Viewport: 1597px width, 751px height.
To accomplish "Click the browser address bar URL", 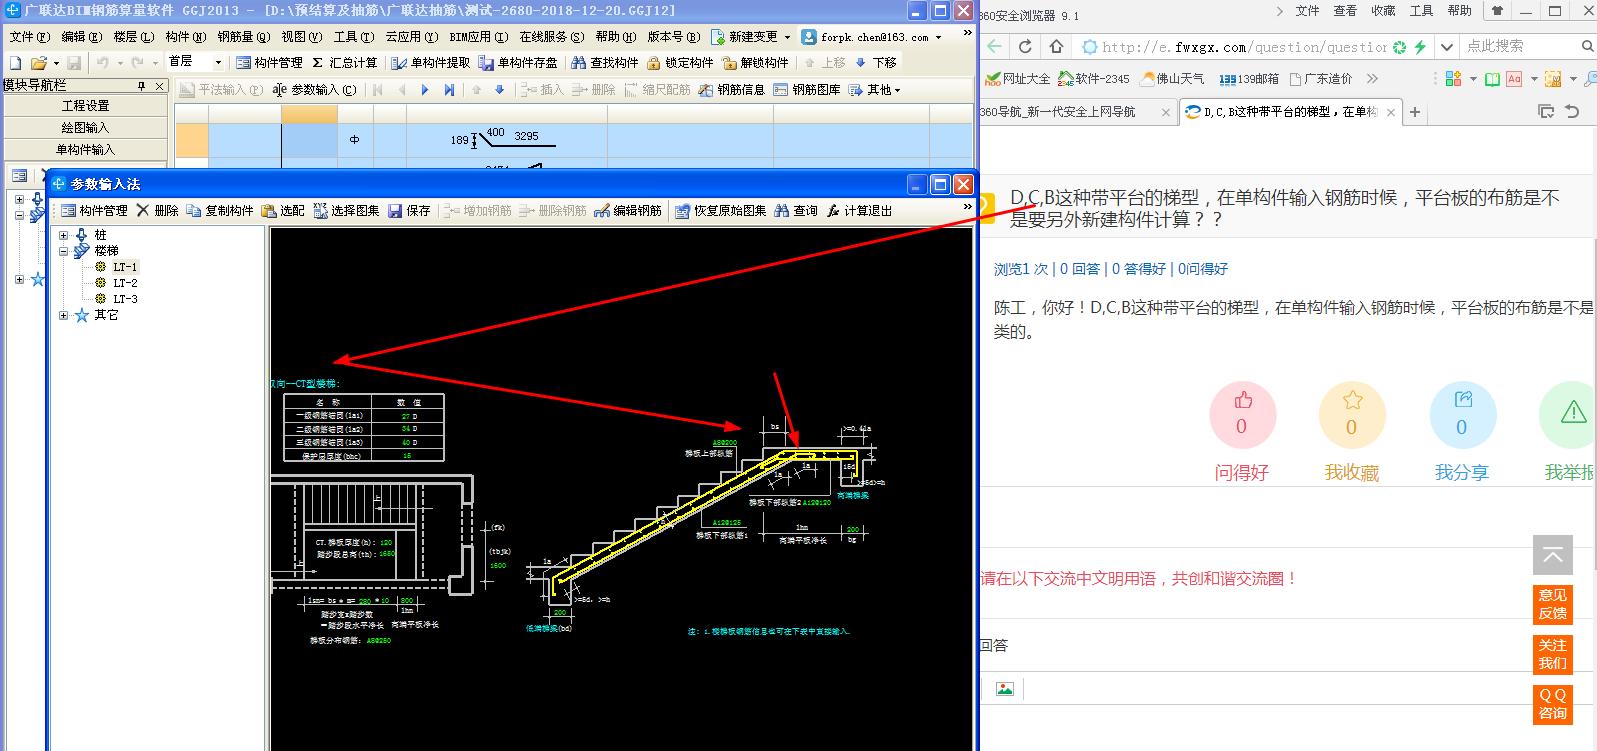I will pos(1244,47).
